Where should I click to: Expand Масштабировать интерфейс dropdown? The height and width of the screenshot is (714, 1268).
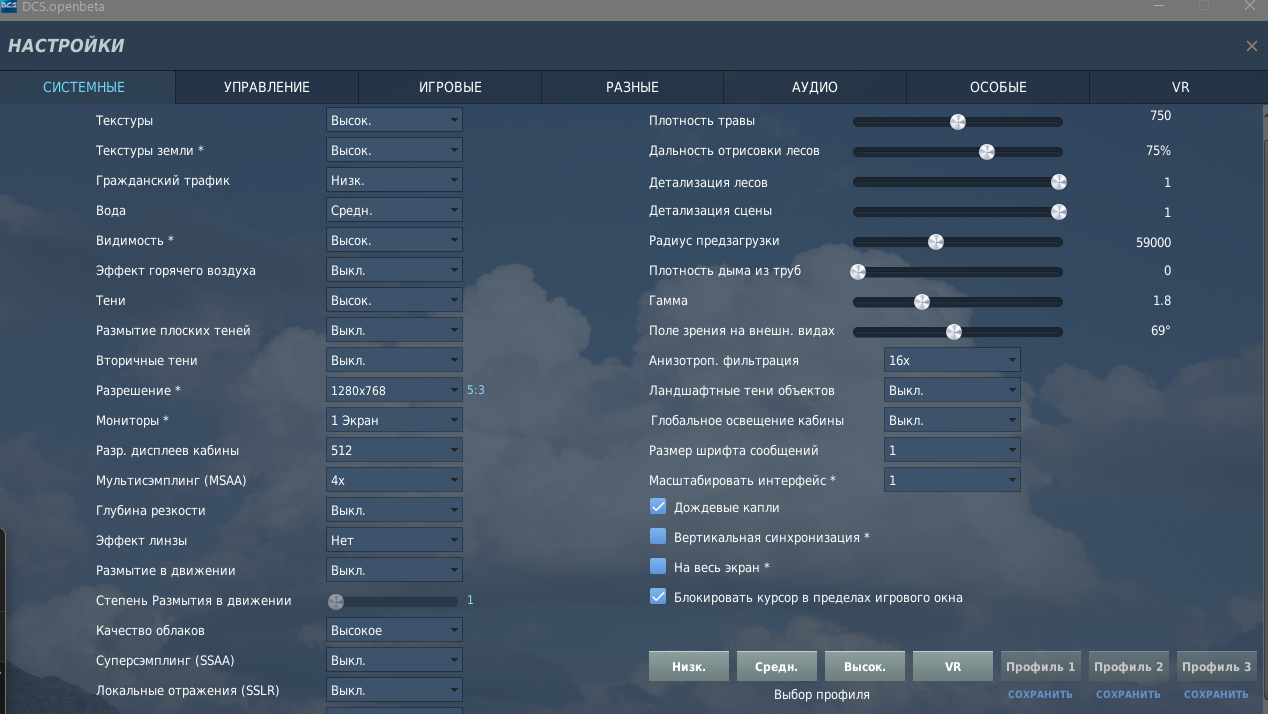[952, 480]
